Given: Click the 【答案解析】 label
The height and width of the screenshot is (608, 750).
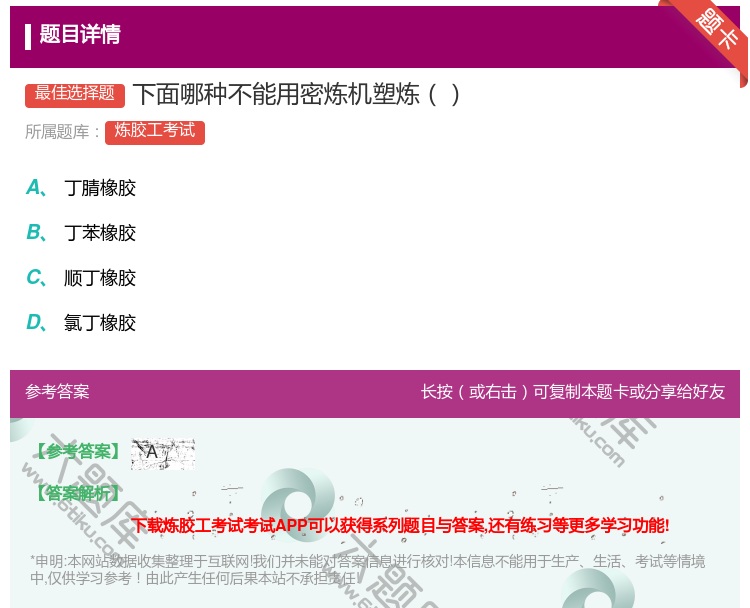Looking at the screenshot, I should [78, 493].
